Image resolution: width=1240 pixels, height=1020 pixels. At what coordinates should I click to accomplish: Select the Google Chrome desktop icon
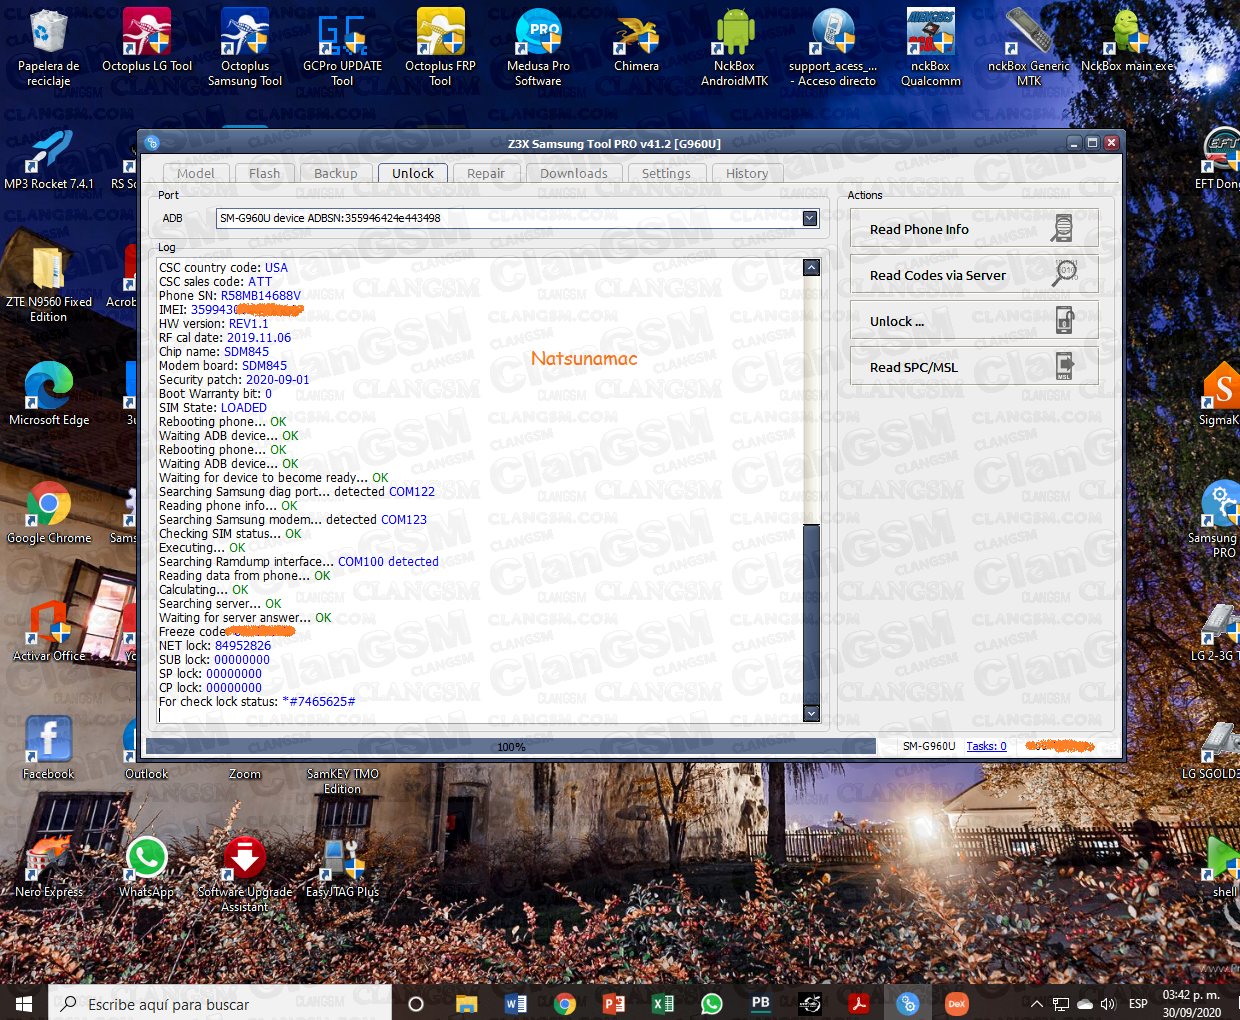[x=48, y=512]
